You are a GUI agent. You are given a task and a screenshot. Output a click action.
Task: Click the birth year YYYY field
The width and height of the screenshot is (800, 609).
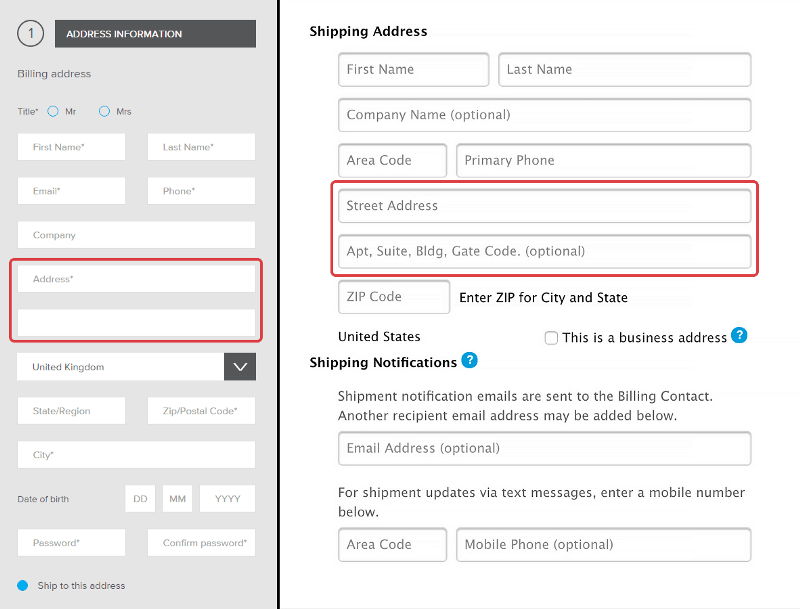pyautogui.click(x=228, y=498)
